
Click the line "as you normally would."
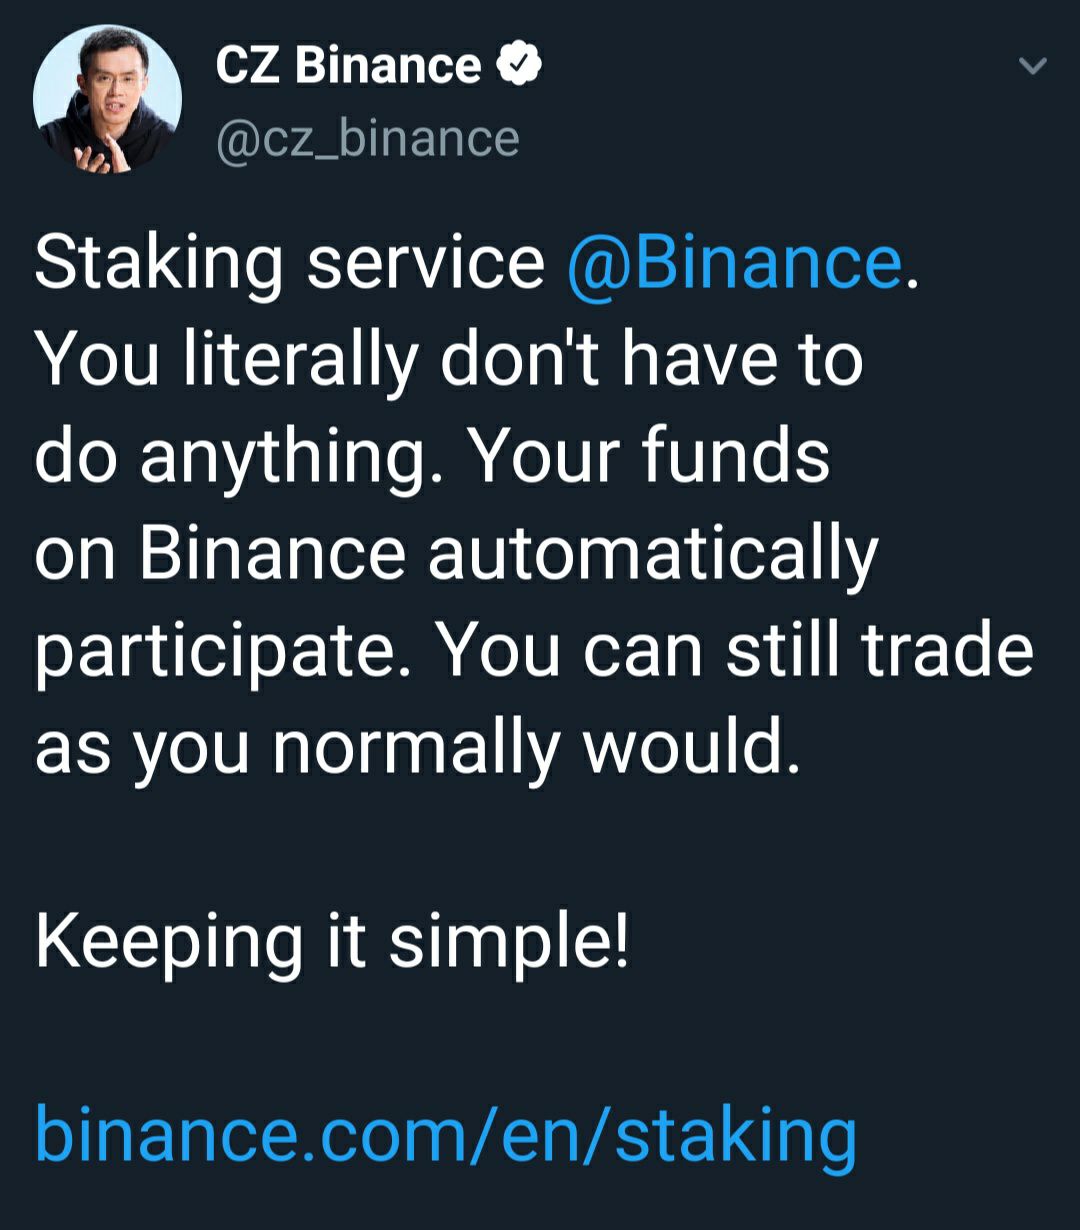click(418, 746)
